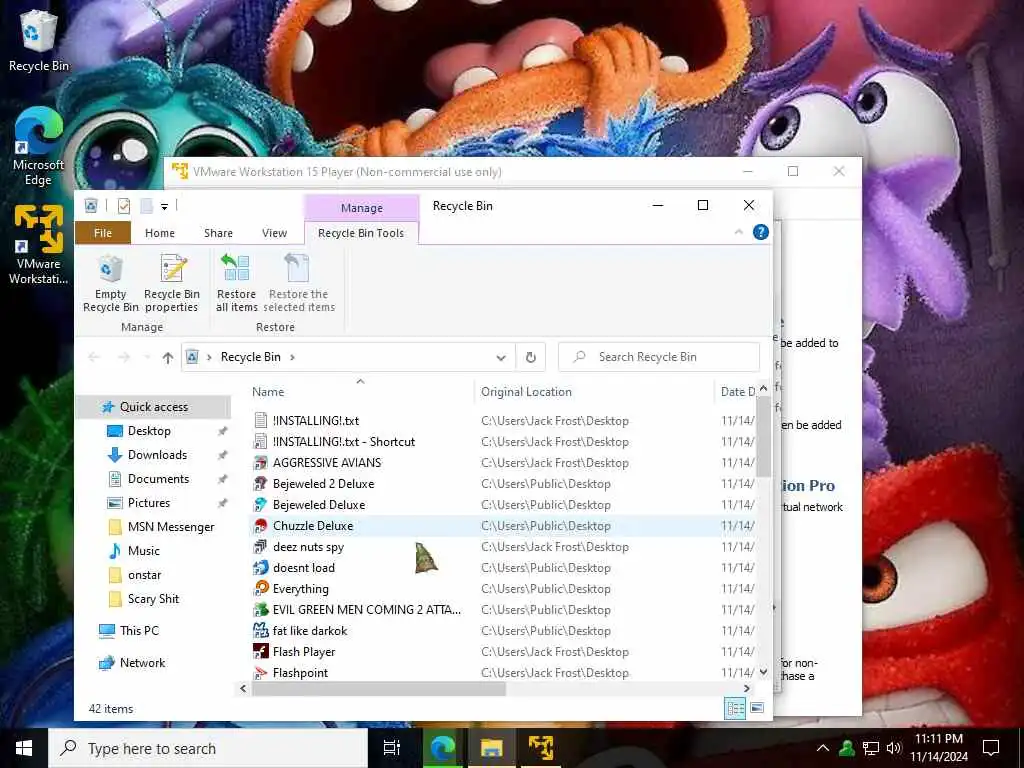Screen dimensions: 1024x768
Task: Select the Flashpoint item
Action: (300, 673)
